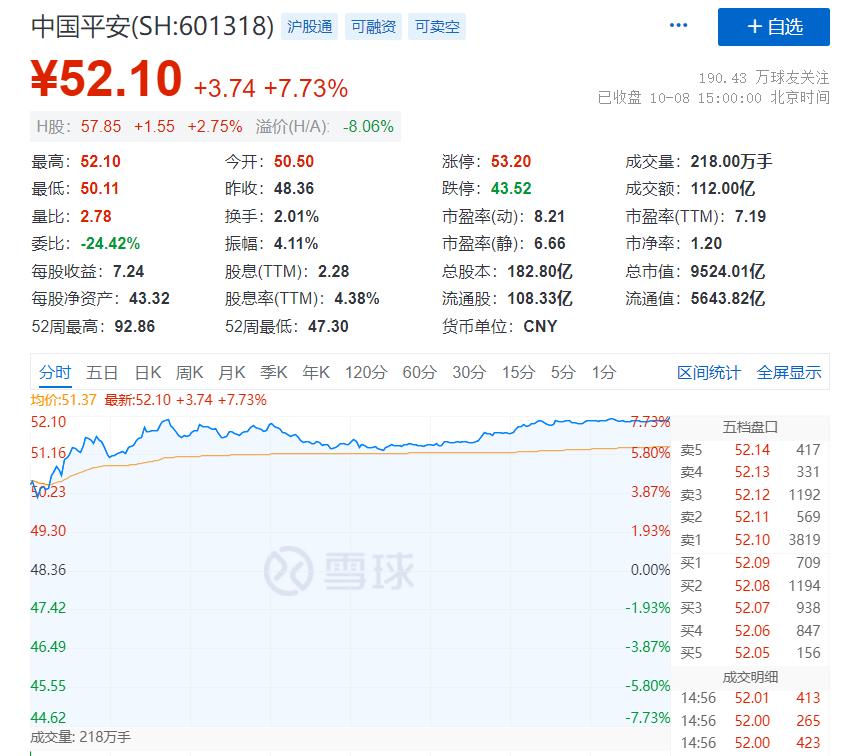Select the 卖5 order row at 52.14
The image size is (842, 756).
tap(750, 450)
